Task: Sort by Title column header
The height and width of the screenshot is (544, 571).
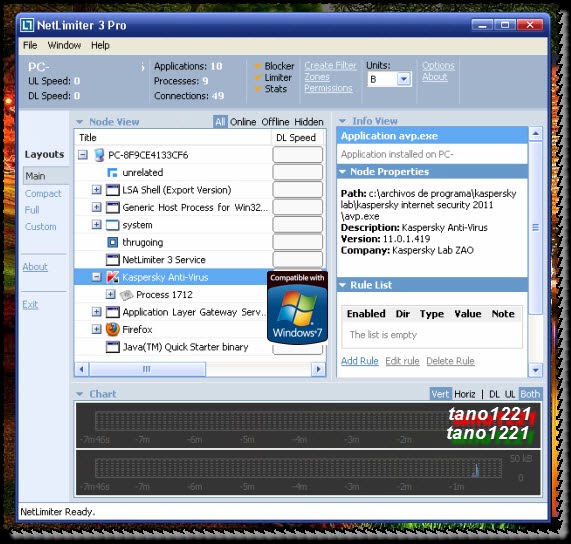Action: pyautogui.click(x=173, y=138)
